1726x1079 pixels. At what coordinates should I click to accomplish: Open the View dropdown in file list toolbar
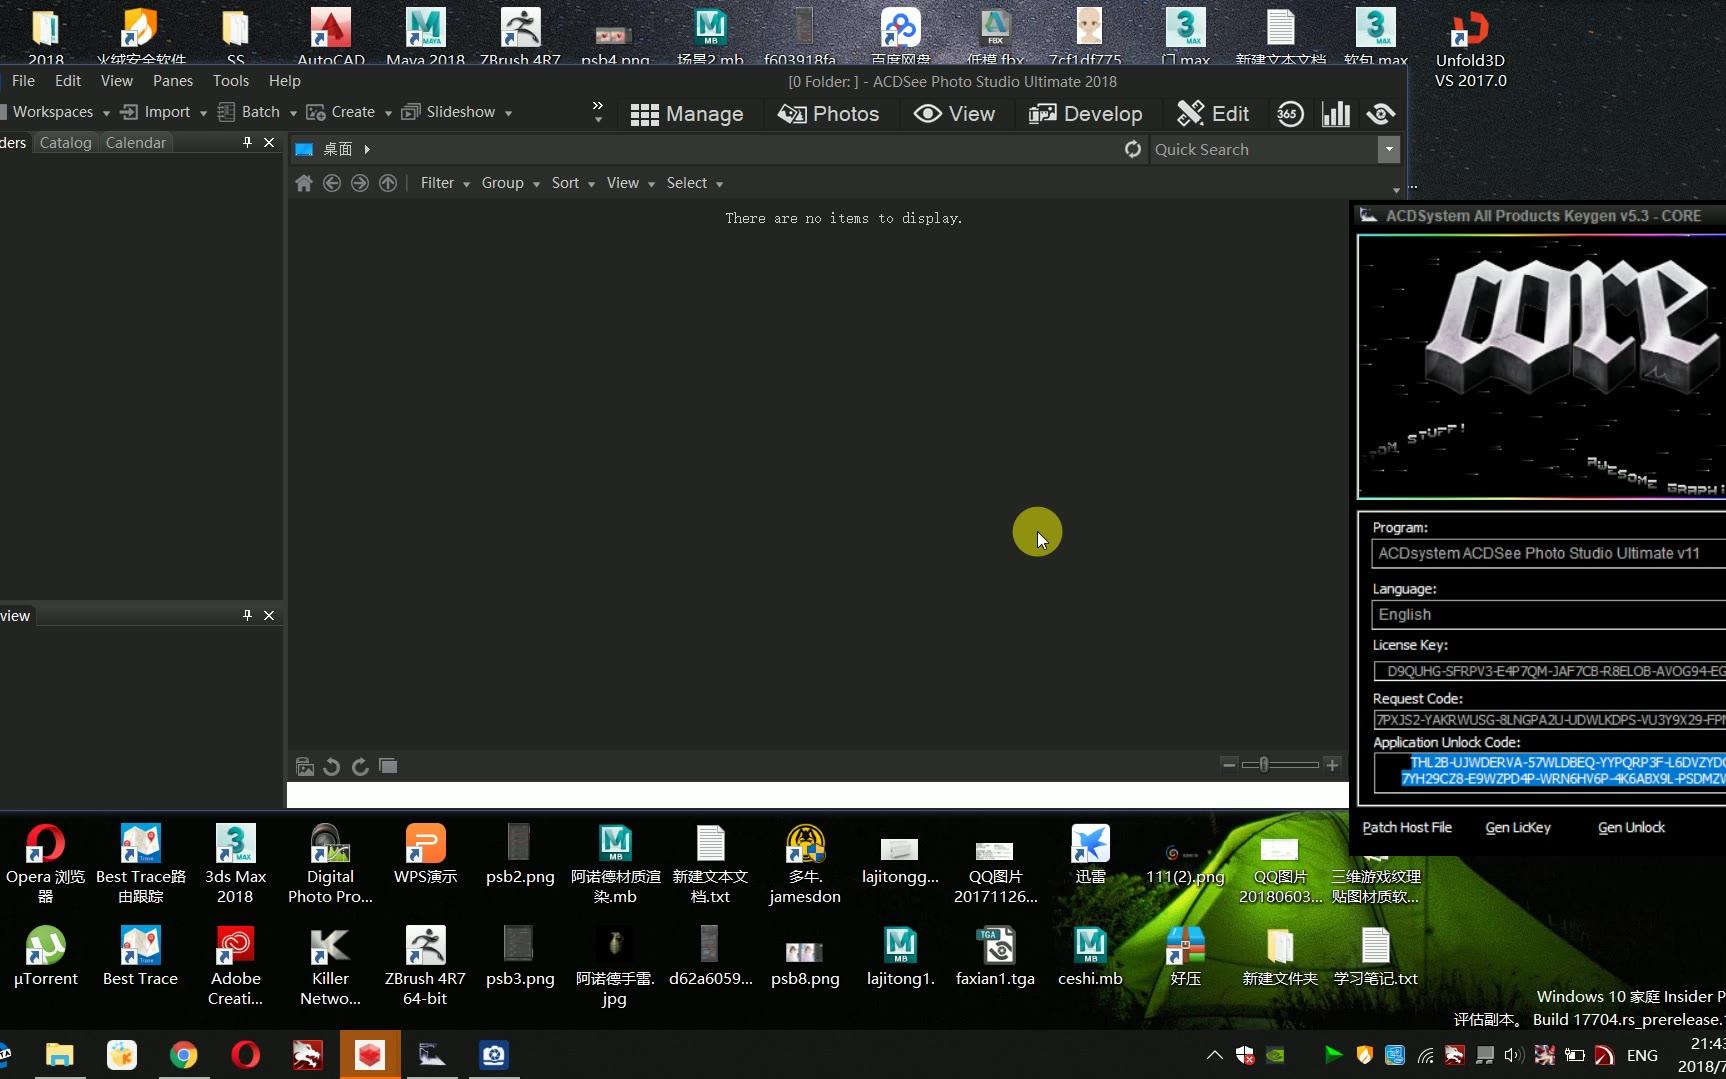point(630,183)
